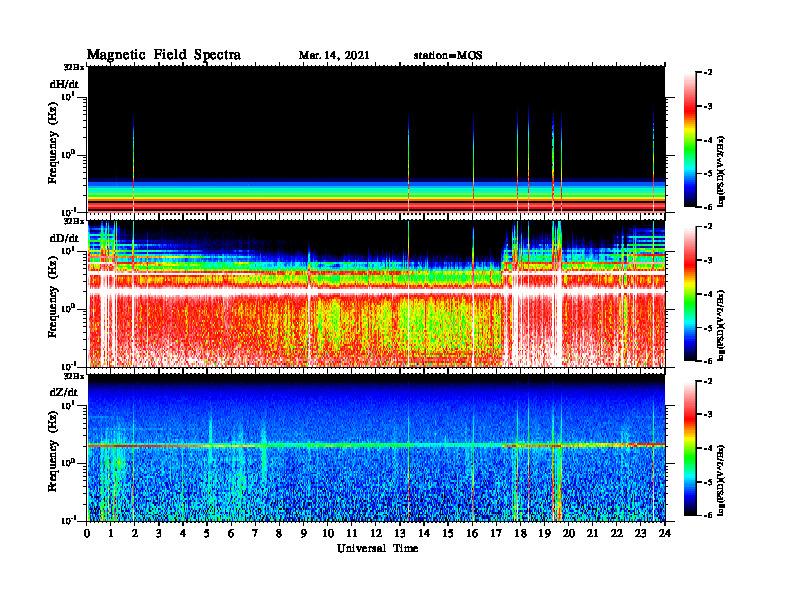792x612 pixels.
Task: Click hour tick "9" on time axis
Action: tap(304, 533)
